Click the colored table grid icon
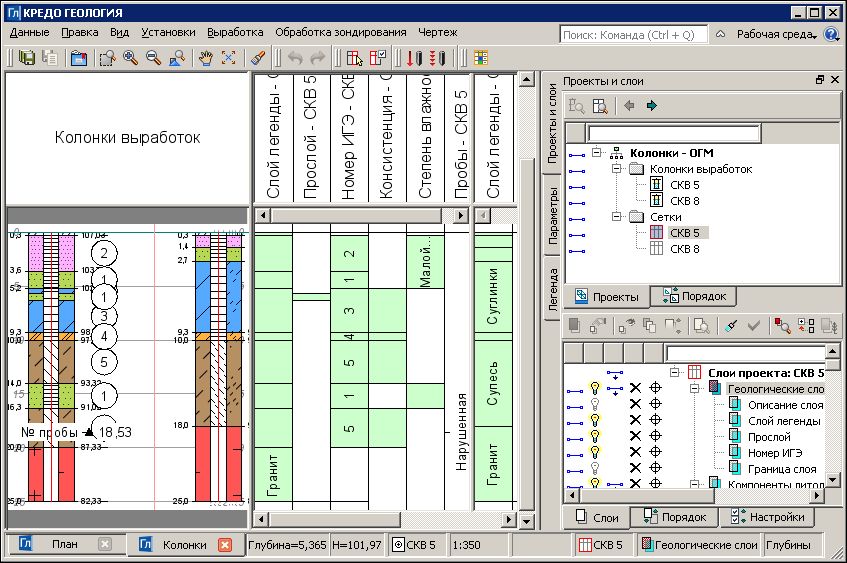The image size is (847, 563). 481,58
